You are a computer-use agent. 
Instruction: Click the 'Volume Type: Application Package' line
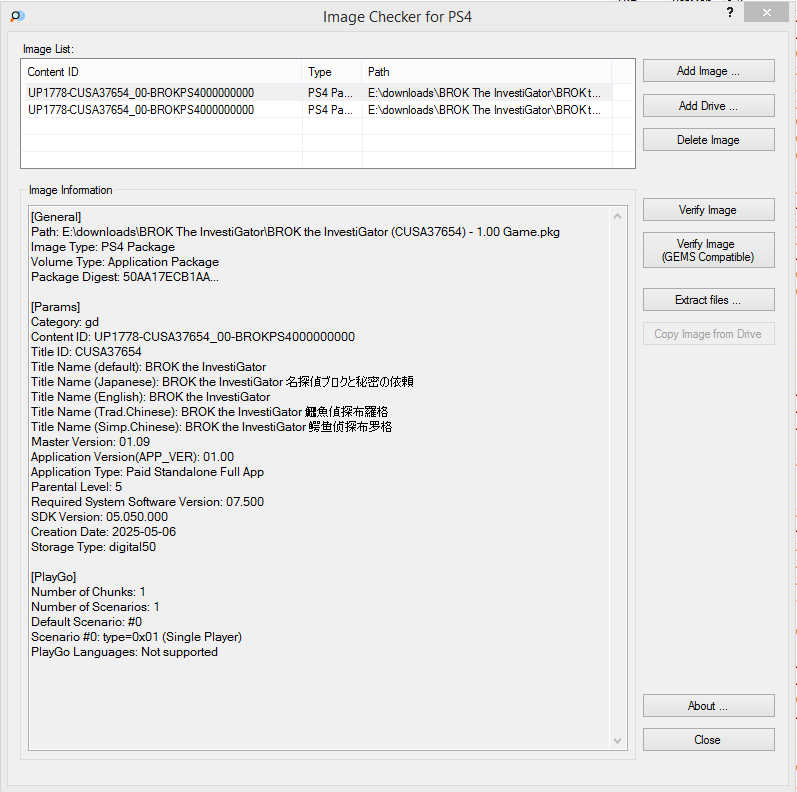(x=125, y=262)
